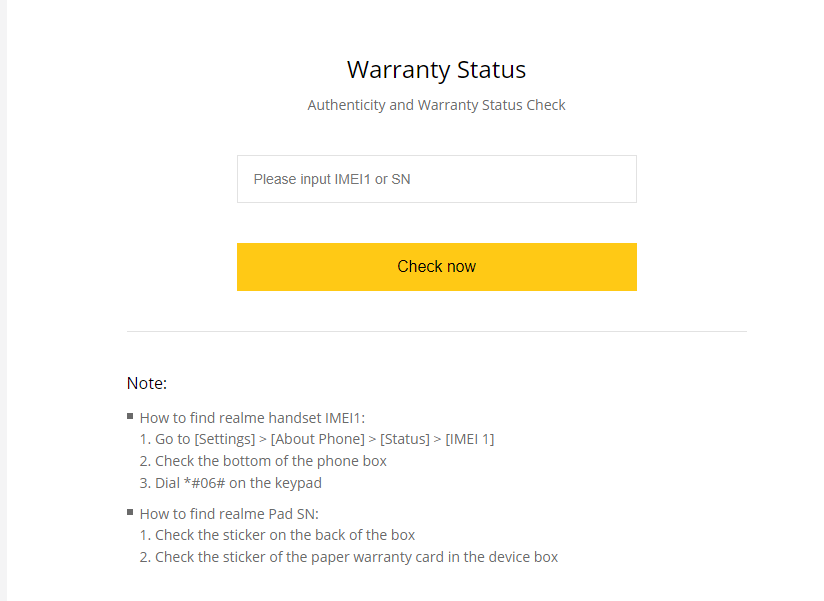
Task: Click the input field labeled 'Please input IMEI1 or SN'
Action: pos(436,178)
